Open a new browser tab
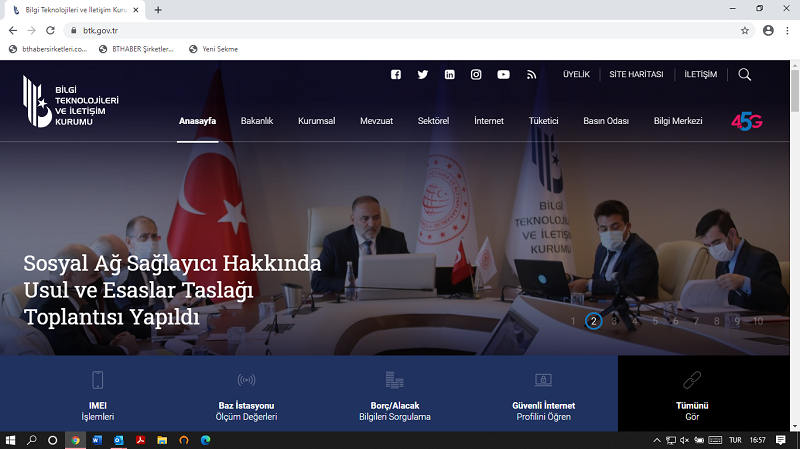The height and width of the screenshot is (449, 800). click(x=158, y=10)
